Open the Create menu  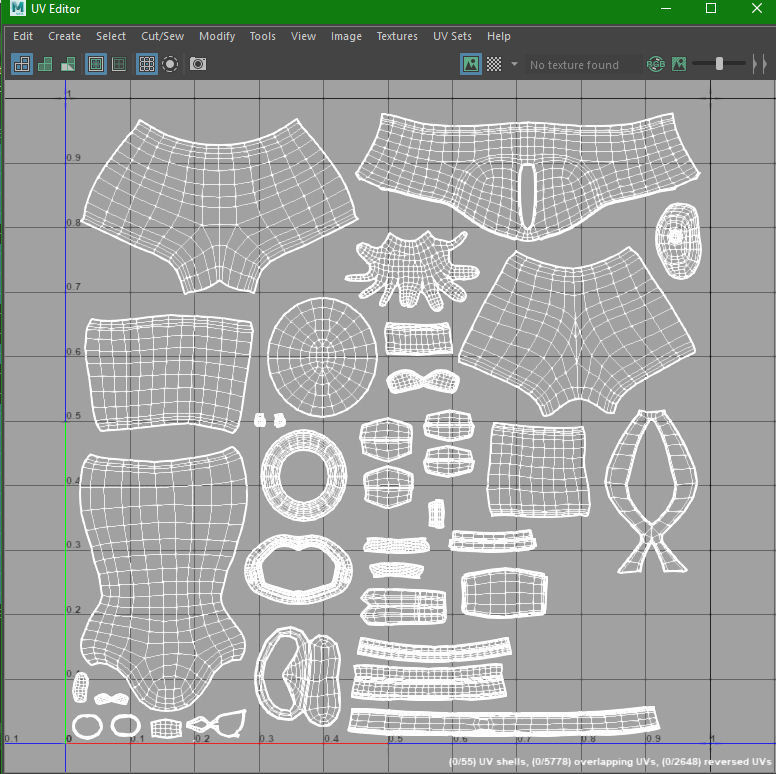click(64, 36)
